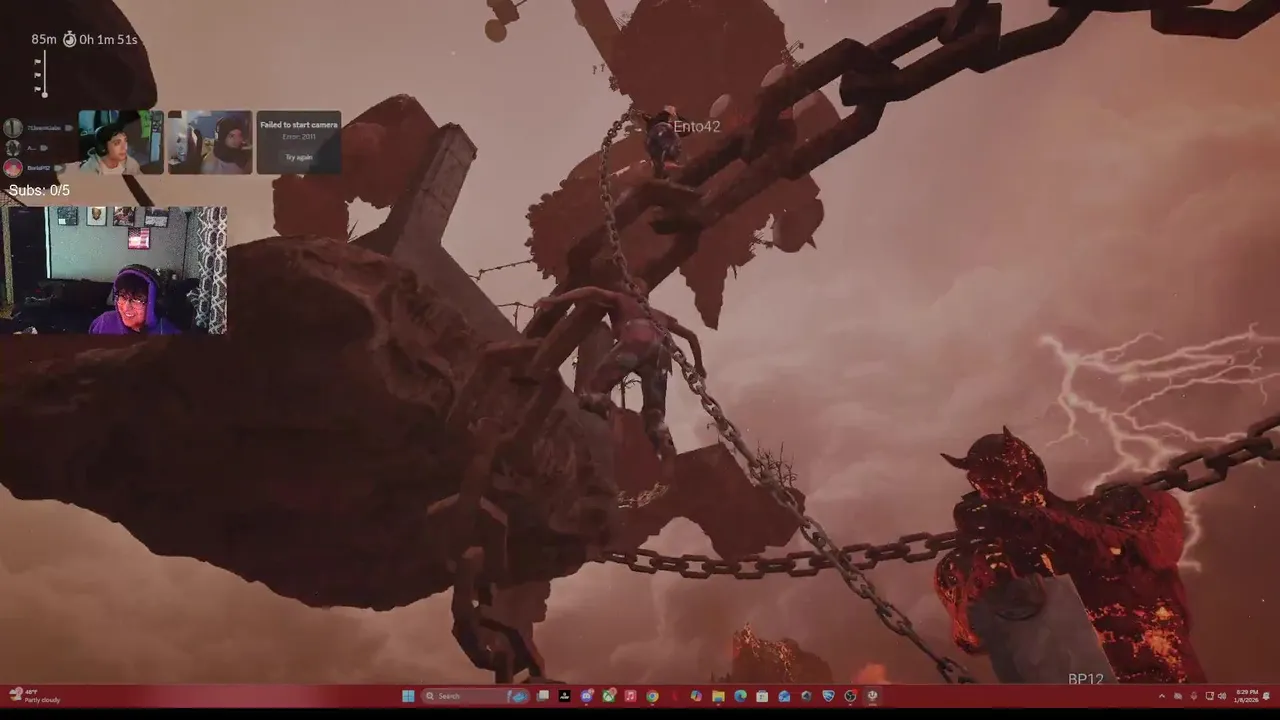This screenshot has width=1280, height=720.
Task: Open the notification bell icon
Action: 1266,696
